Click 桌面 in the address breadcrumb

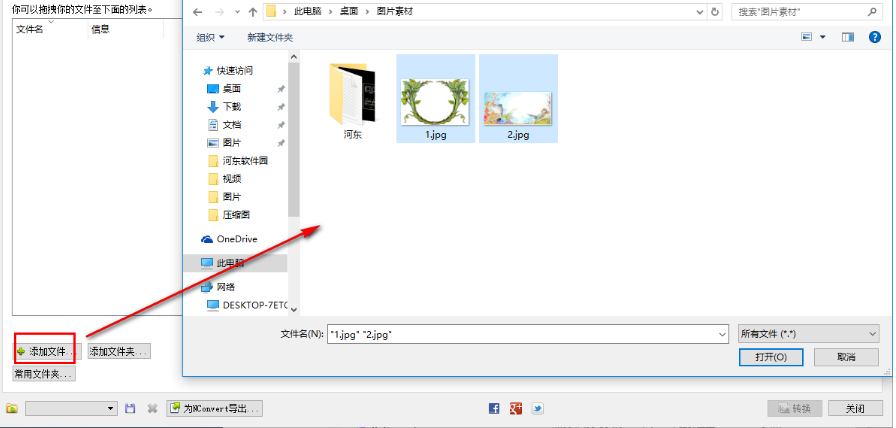(349, 11)
